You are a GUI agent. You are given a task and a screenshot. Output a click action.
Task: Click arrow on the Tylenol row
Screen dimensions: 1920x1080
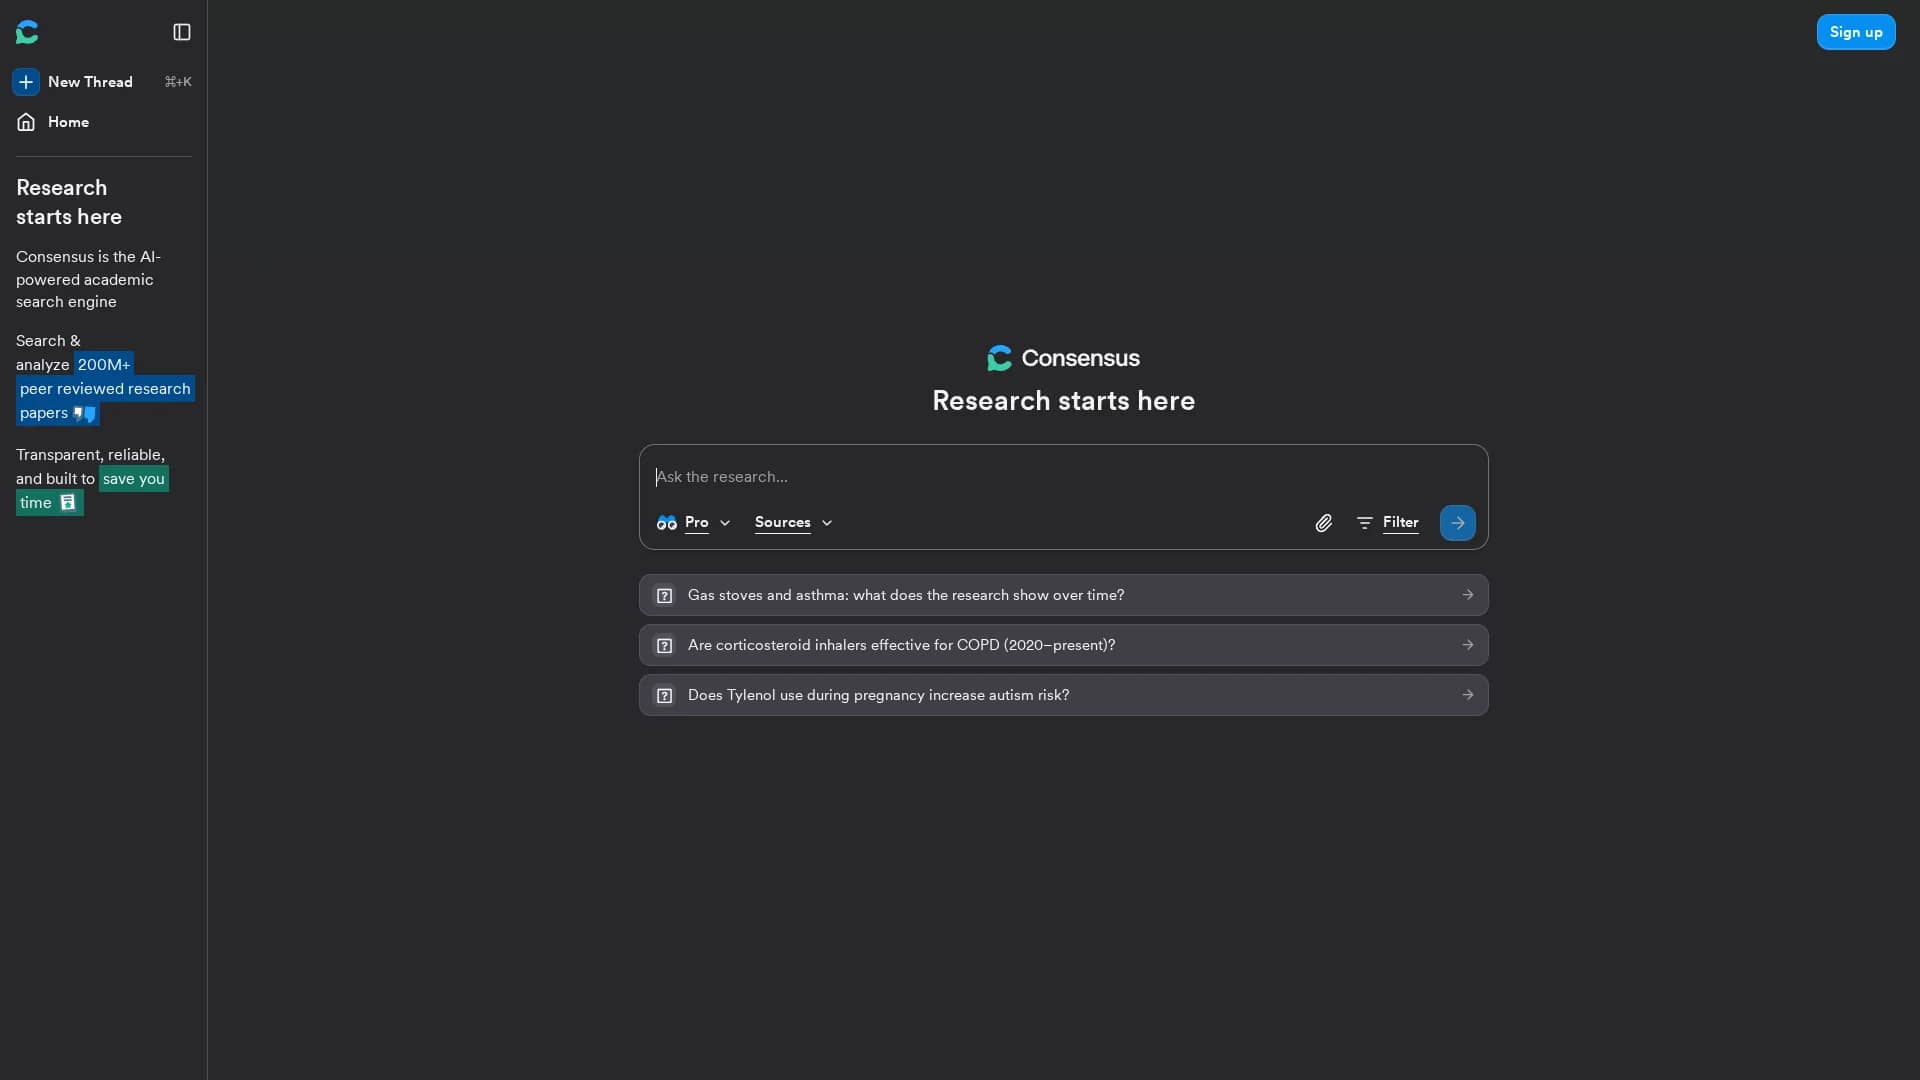coord(1467,695)
